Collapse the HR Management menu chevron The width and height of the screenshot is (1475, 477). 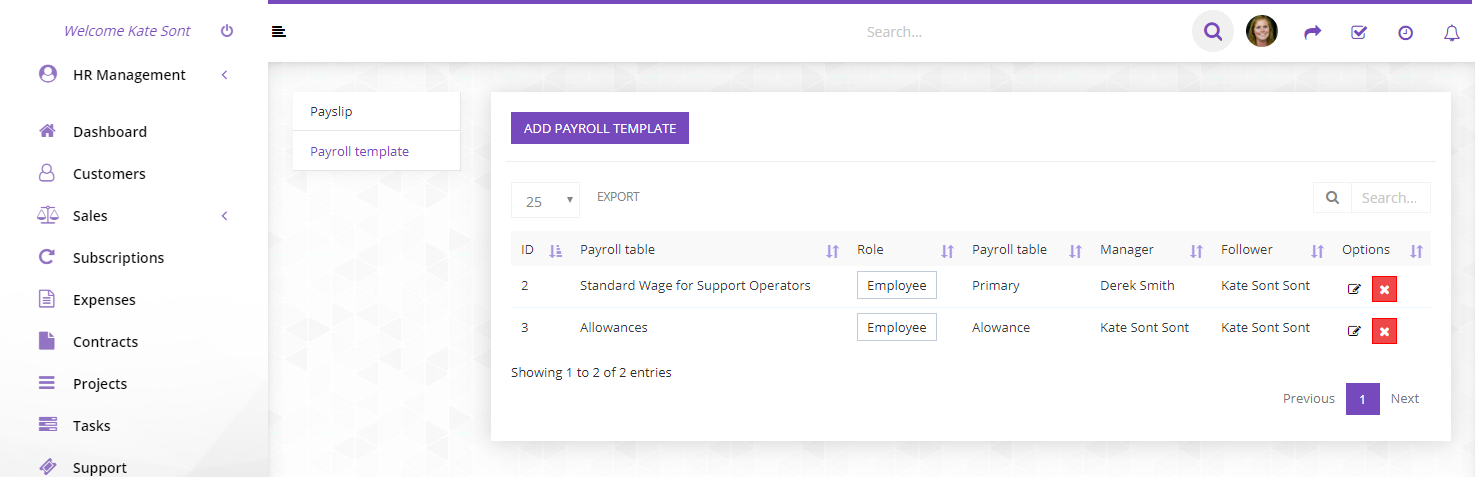coord(225,75)
